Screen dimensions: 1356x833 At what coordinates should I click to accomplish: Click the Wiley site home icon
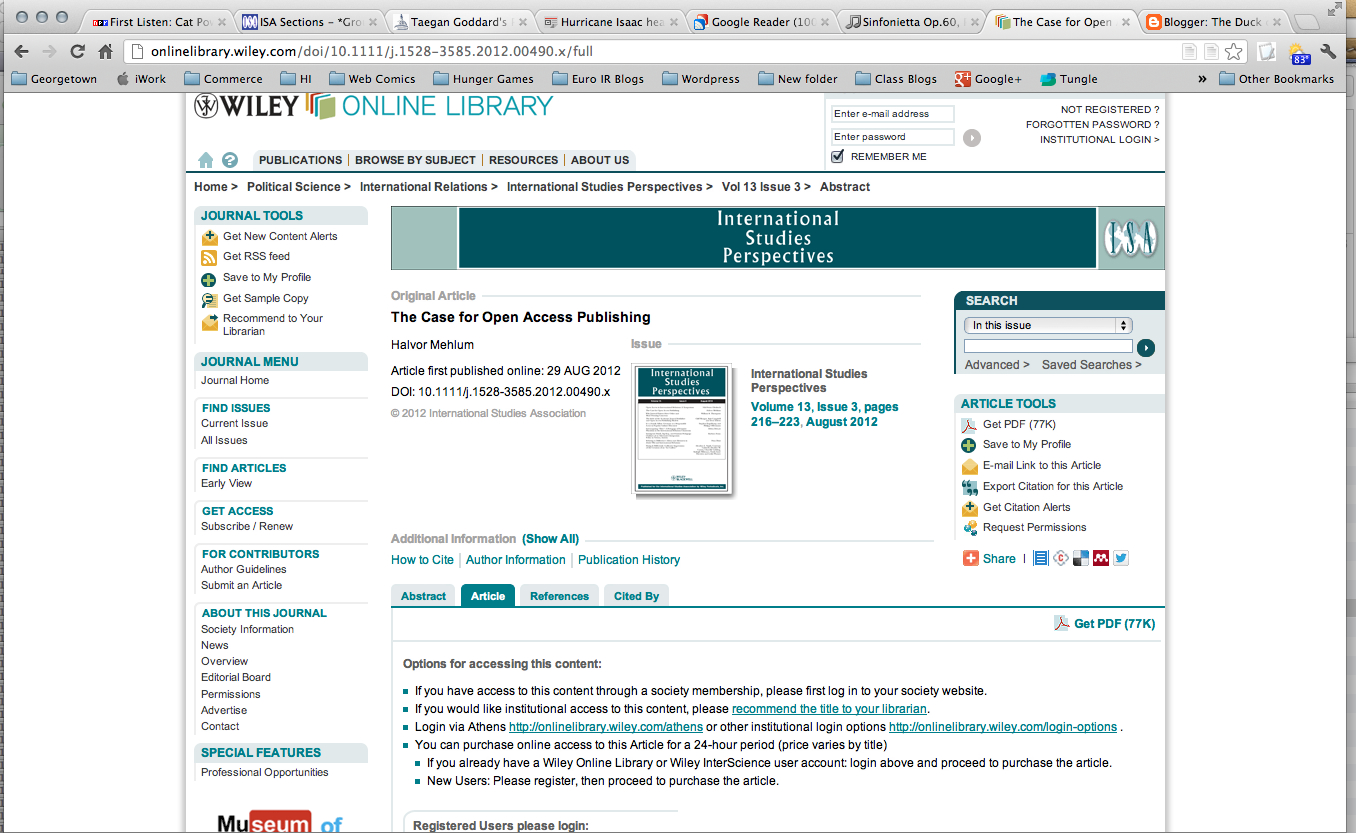pyautogui.click(x=206, y=160)
